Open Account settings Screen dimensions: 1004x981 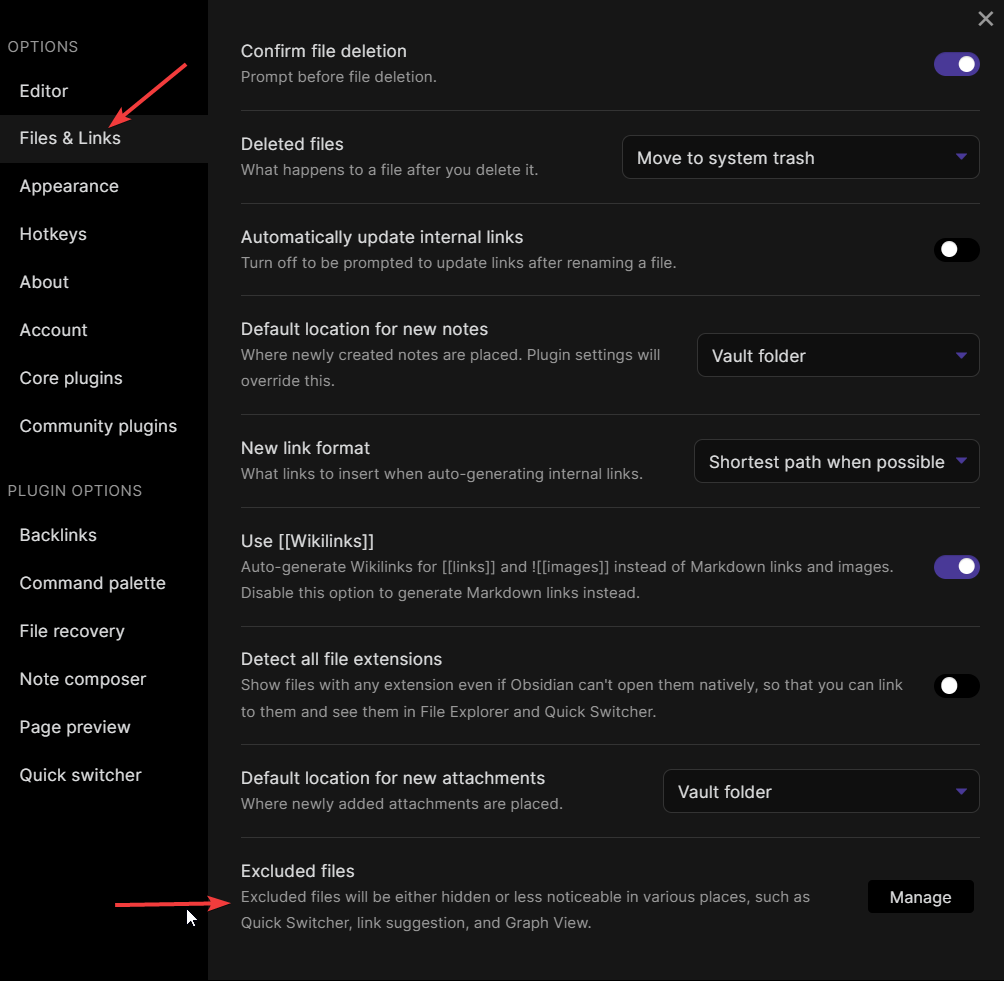click(x=53, y=330)
